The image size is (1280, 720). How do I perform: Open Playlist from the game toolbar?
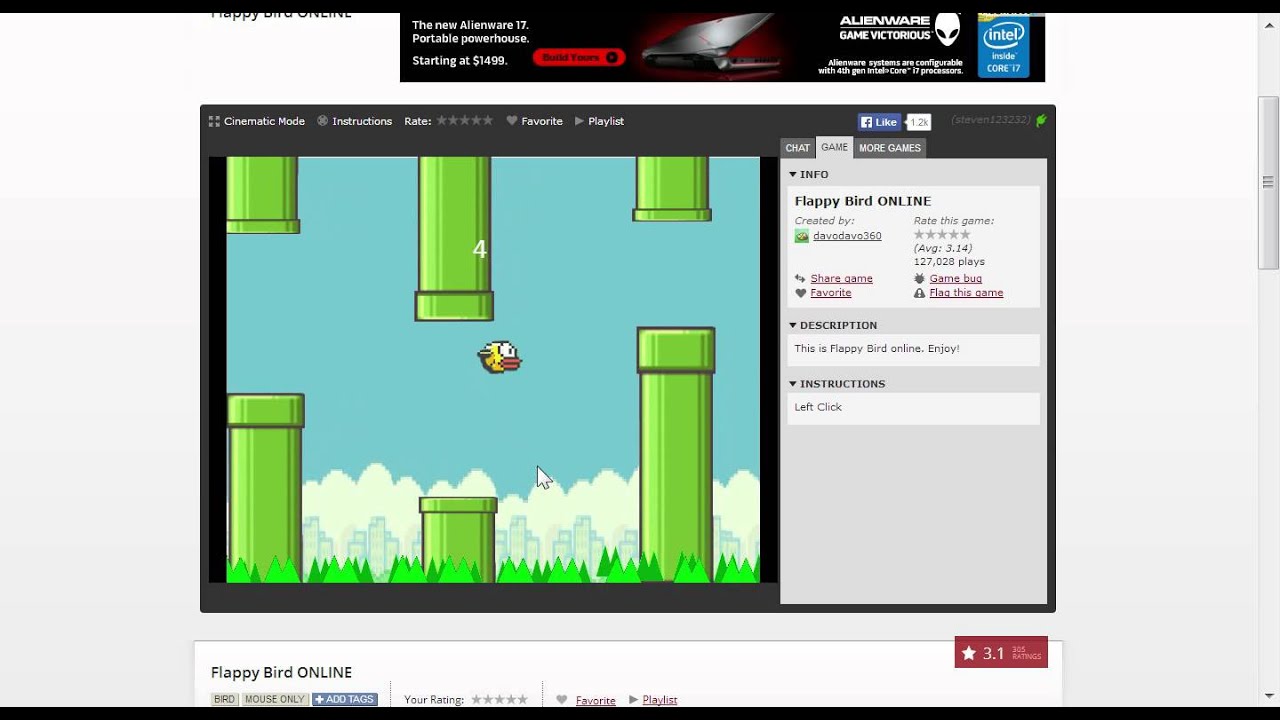[x=606, y=121]
